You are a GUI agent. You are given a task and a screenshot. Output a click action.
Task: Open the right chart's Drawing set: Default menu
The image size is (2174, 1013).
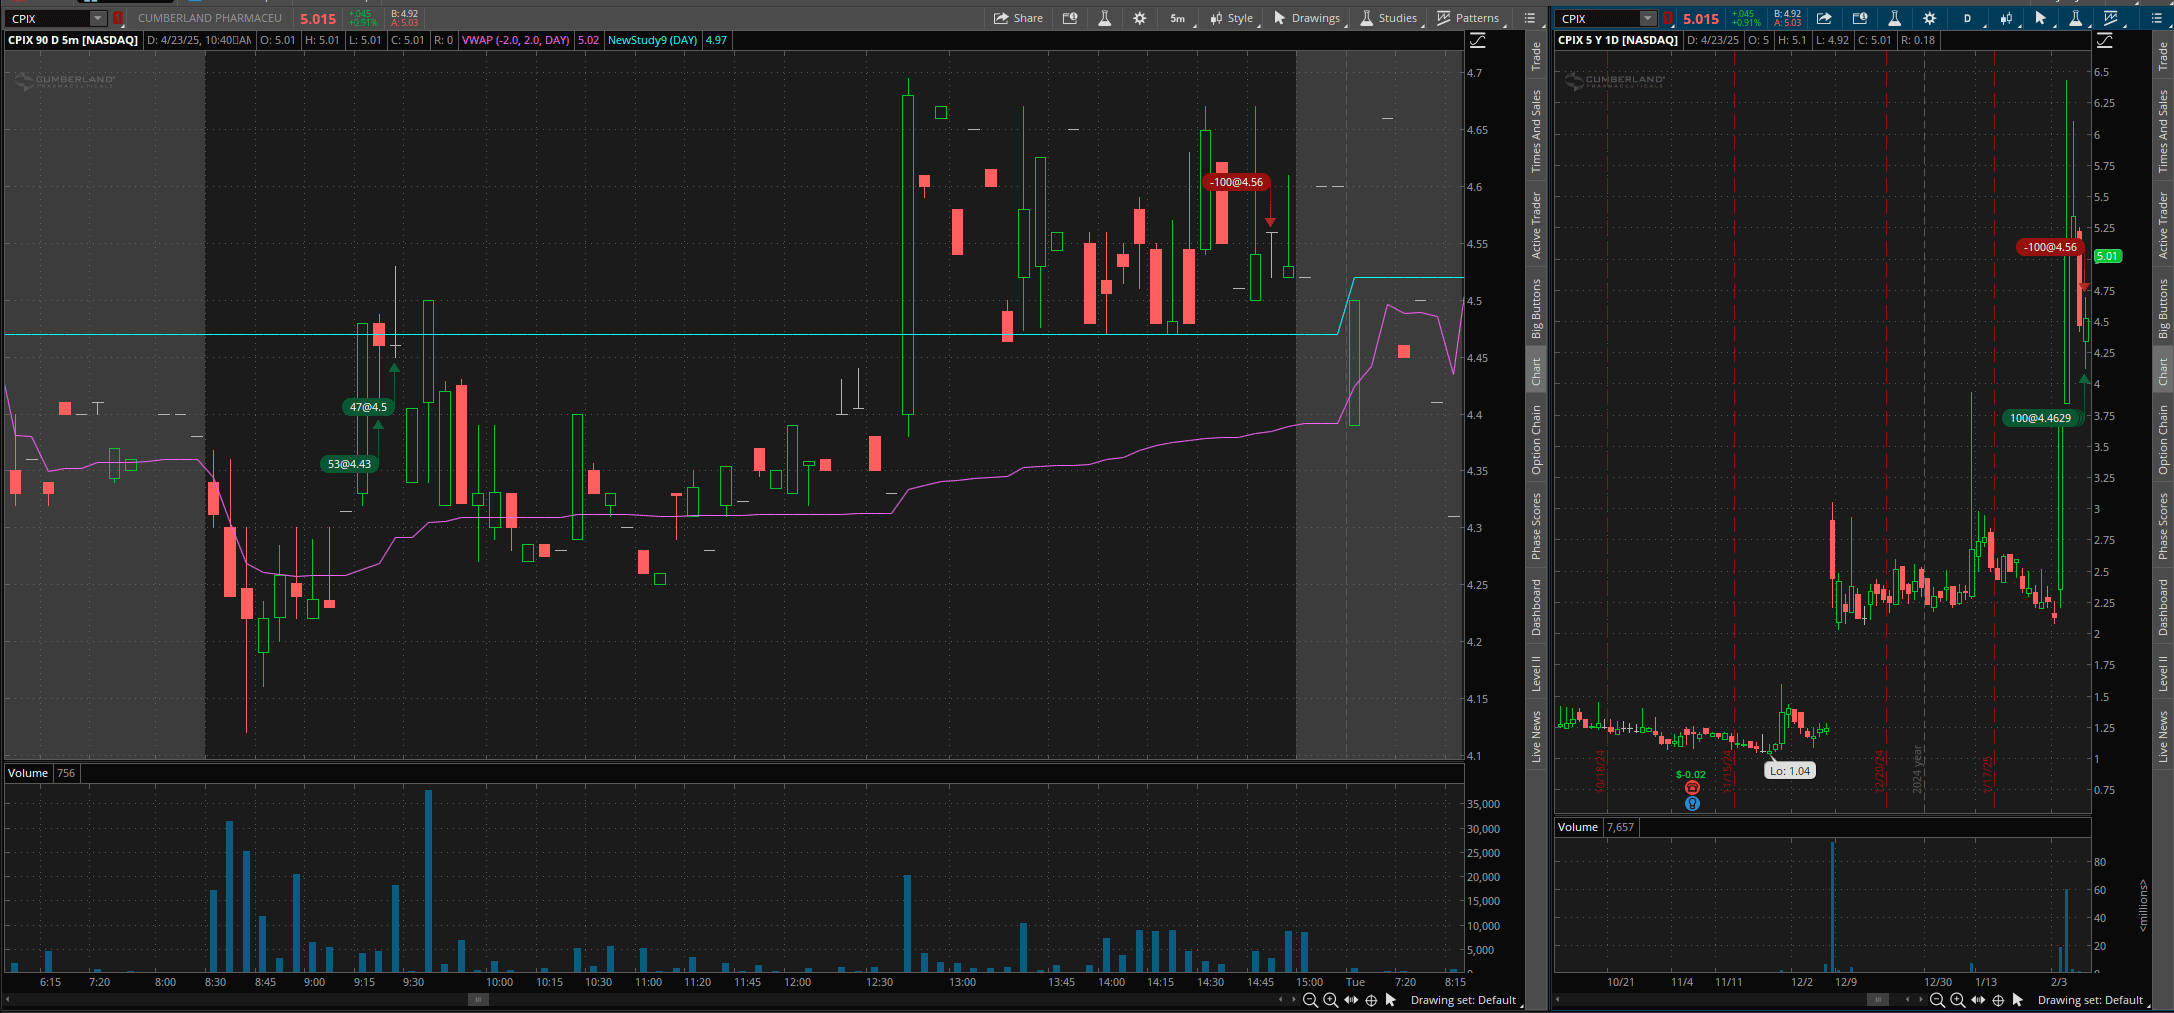(2091, 1000)
